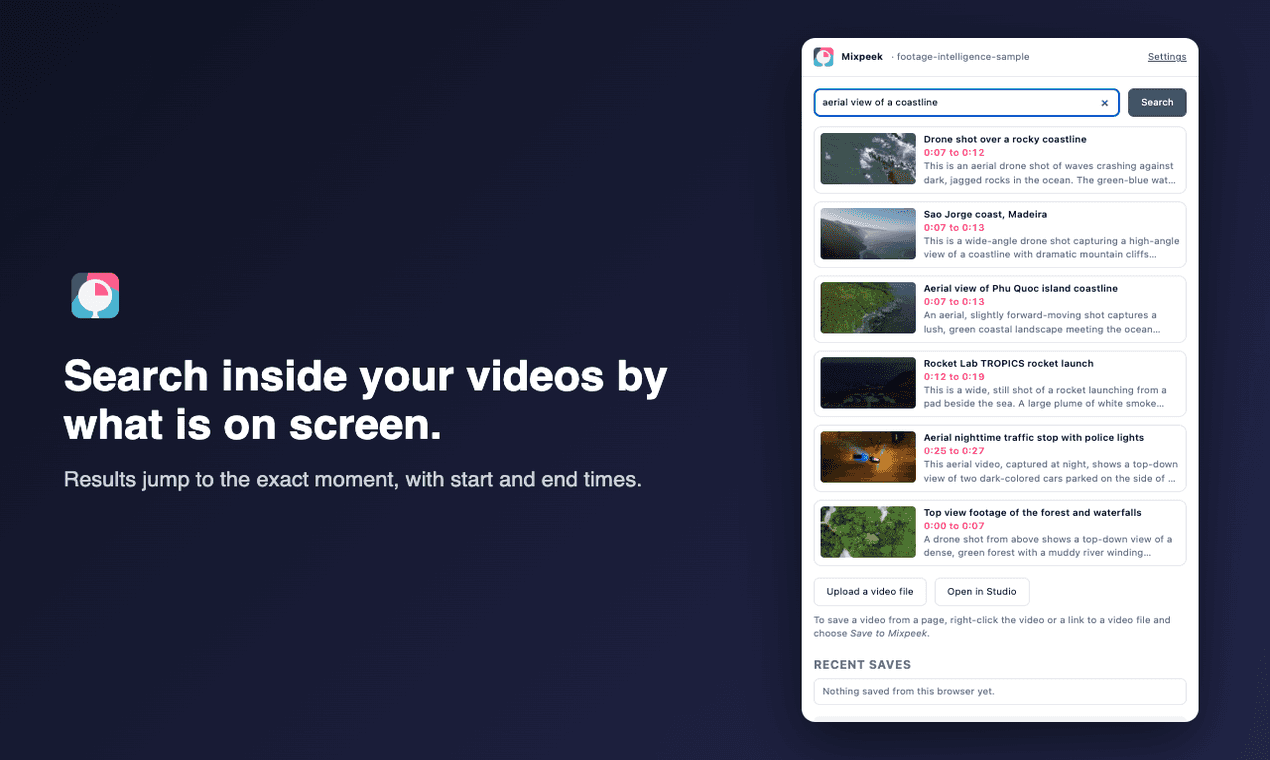Select 'Aerial view of Phu Quoc island coastline' title
Image resolution: width=1270 pixels, height=760 pixels.
pos(1021,289)
